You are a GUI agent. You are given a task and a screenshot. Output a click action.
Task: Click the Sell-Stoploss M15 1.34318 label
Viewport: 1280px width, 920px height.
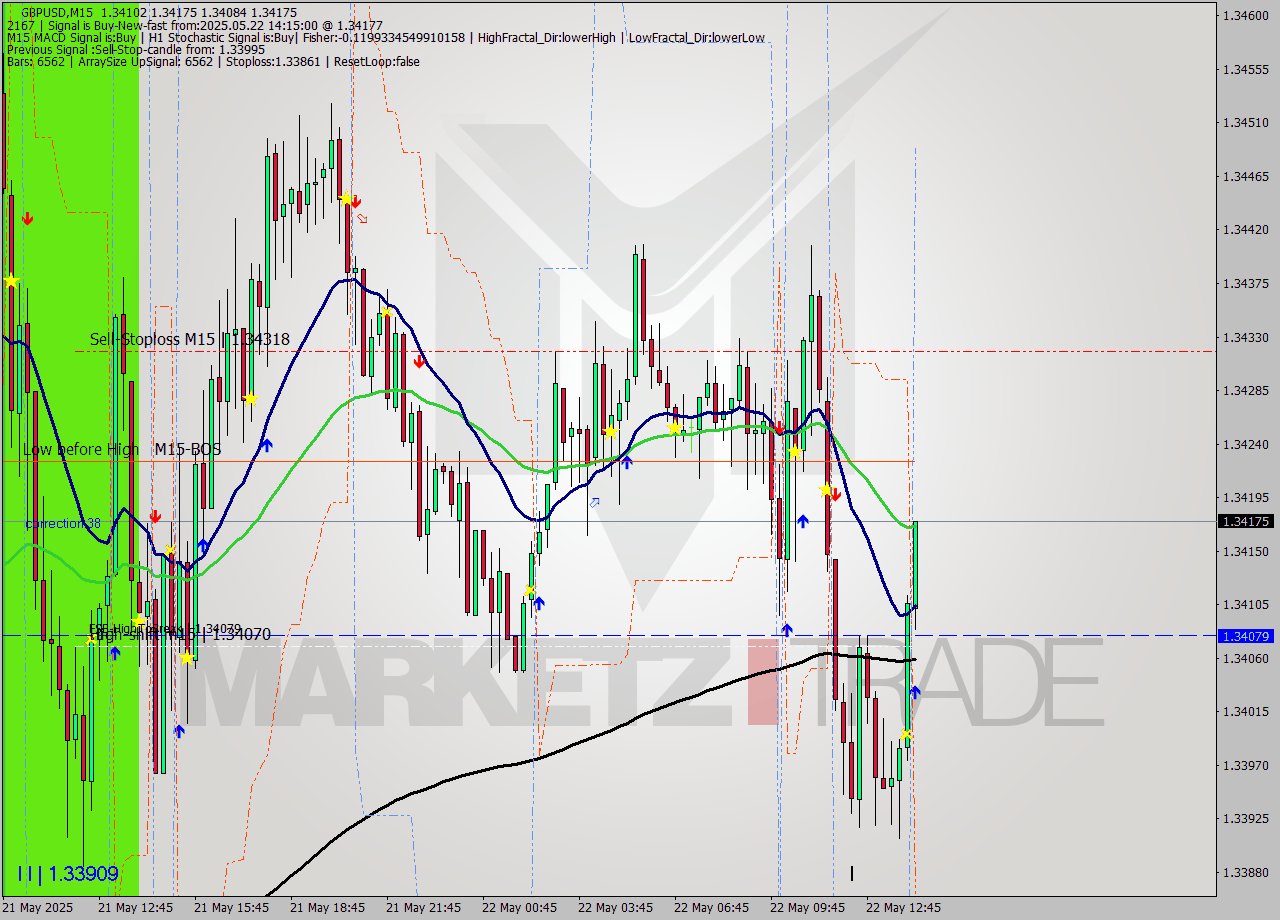[188, 340]
